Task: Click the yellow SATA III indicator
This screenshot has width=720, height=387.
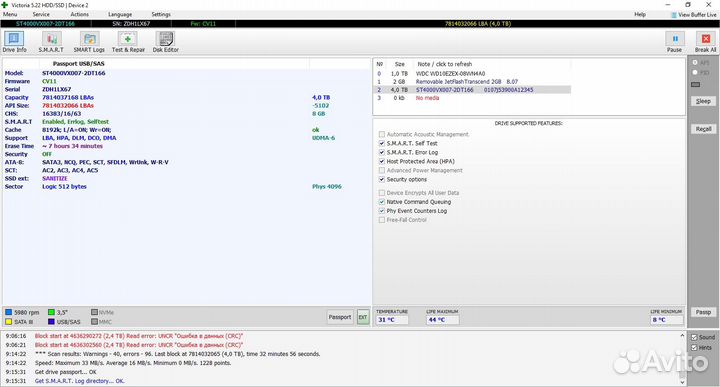Action: pyautogui.click(x=8, y=322)
